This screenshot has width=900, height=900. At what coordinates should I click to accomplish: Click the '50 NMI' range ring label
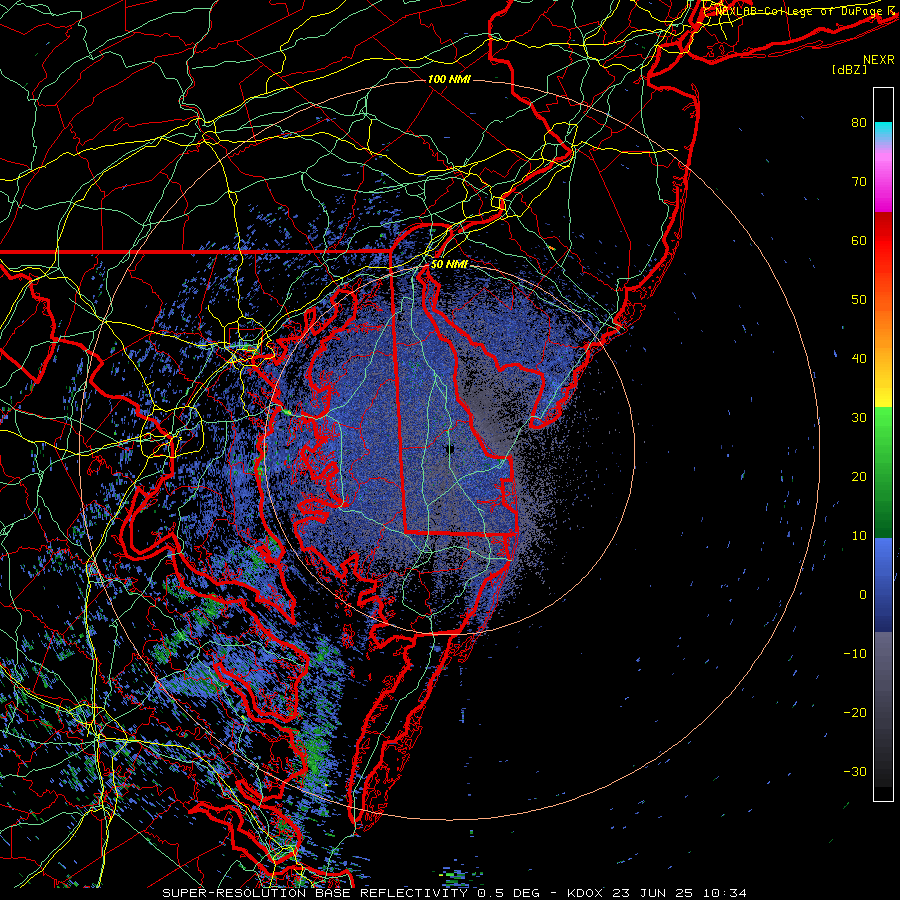[449, 265]
